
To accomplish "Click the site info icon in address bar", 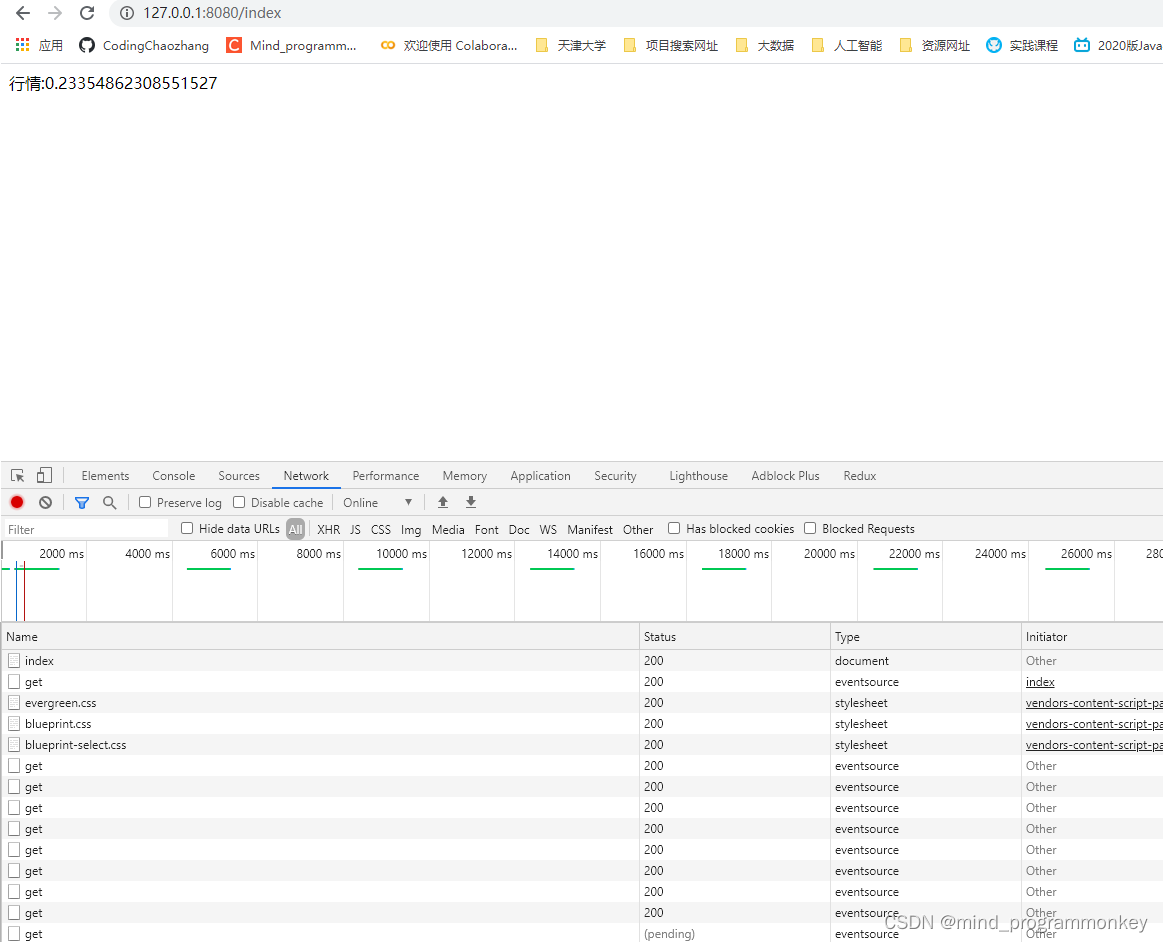I will [x=127, y=13].
